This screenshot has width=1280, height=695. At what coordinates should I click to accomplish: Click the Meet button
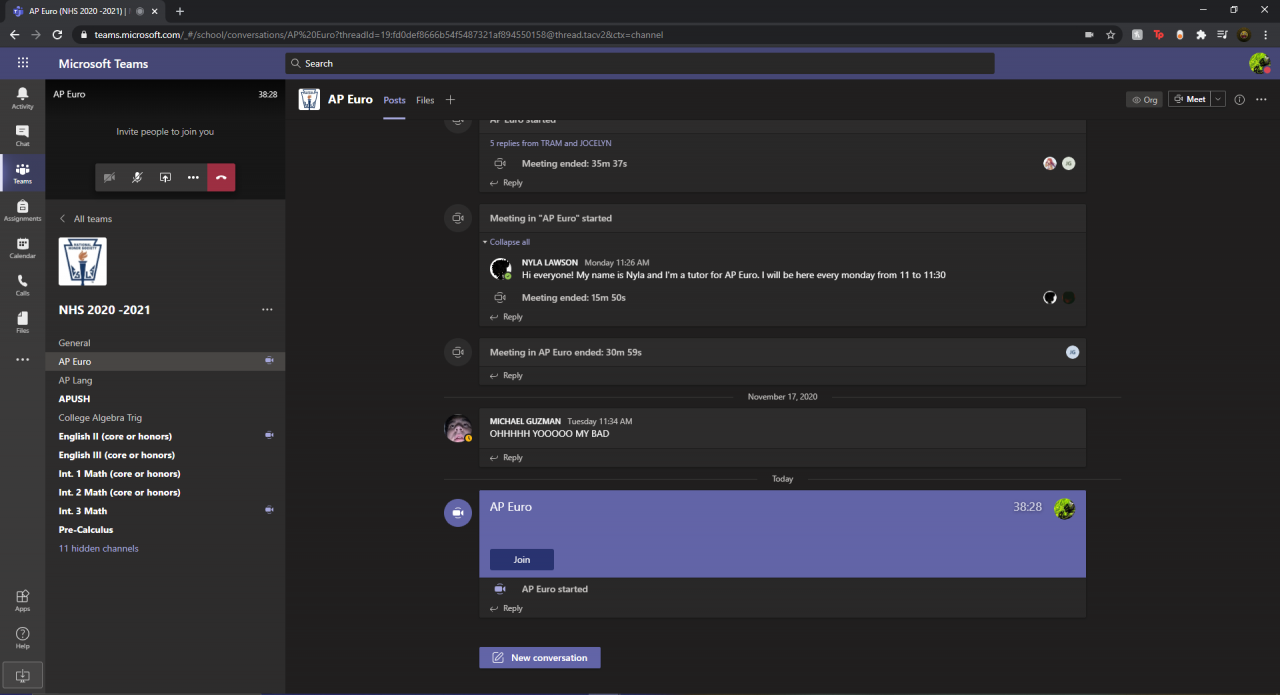point(1189,99)
